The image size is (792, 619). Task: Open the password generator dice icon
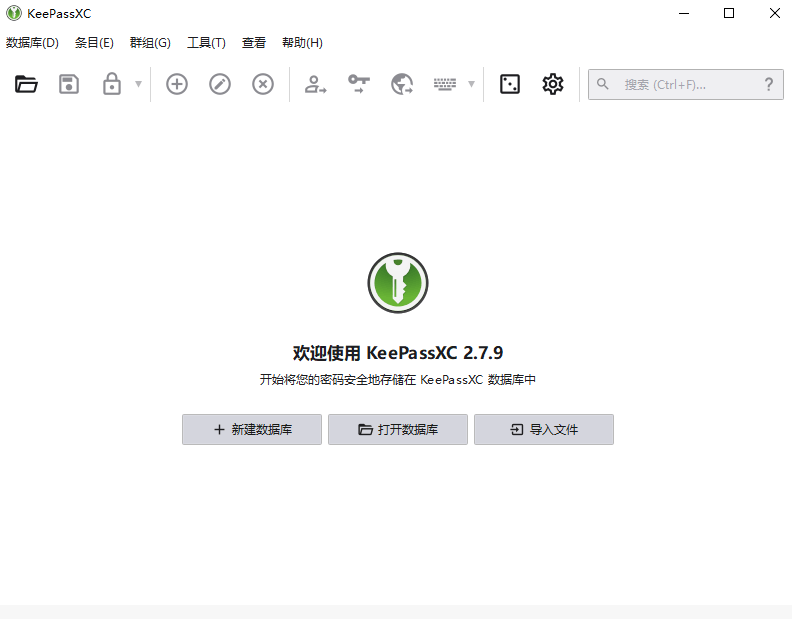click(x=510, y=84)
